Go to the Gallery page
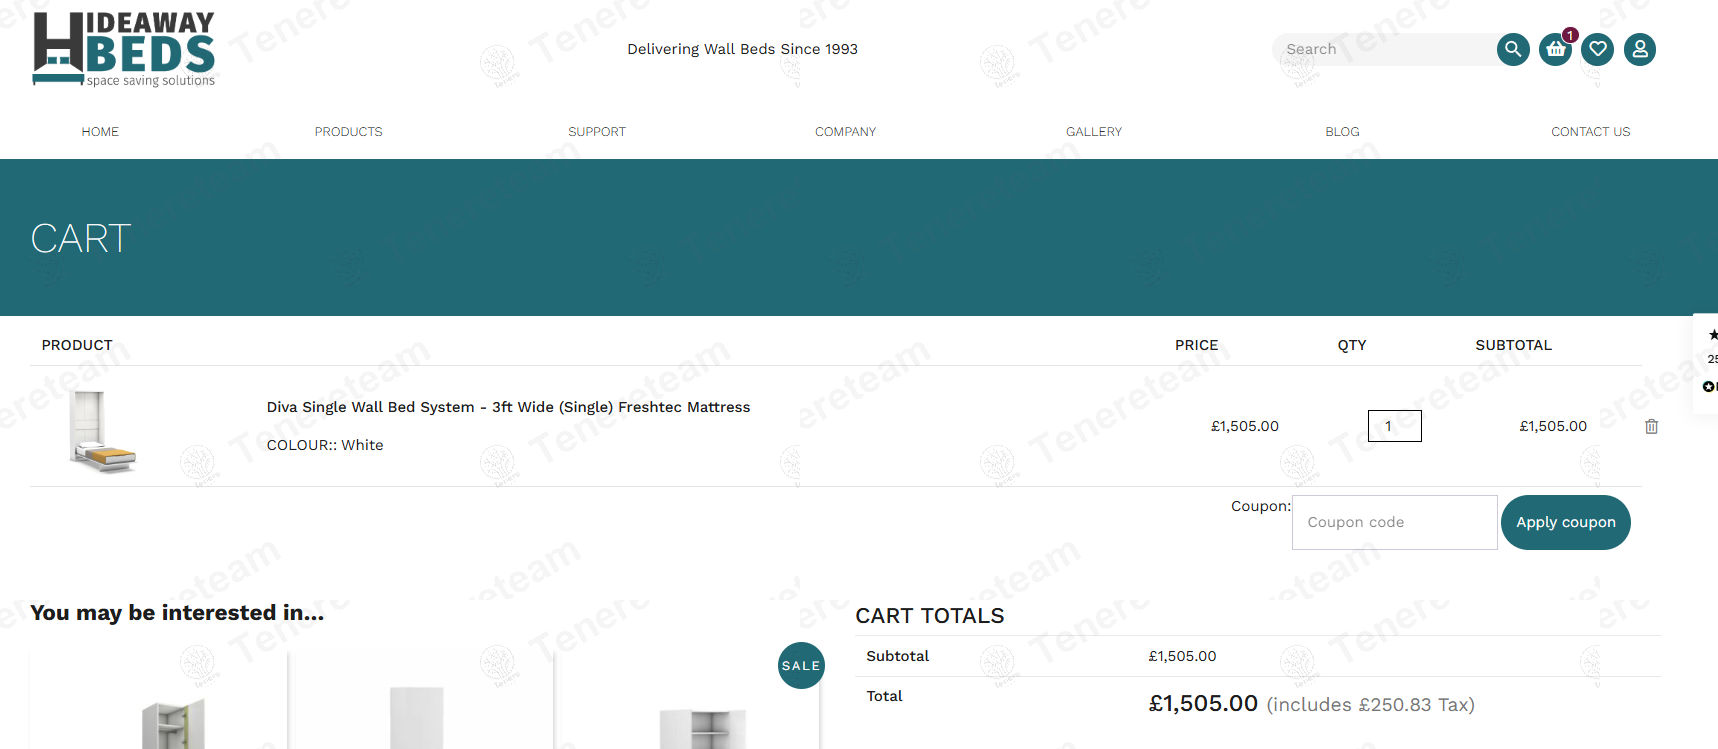Image resolution: width=1718 pixels, height=749 pixels. point(1094,132)
